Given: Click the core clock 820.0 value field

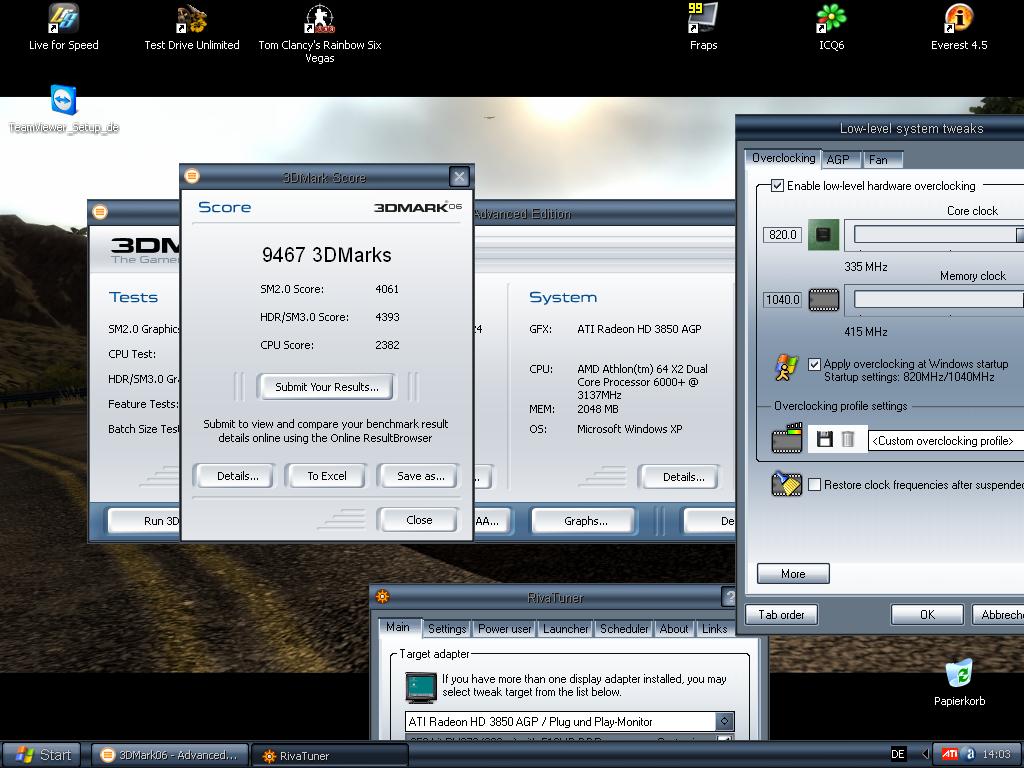Looking at the screenshot, I should click(782, 234).
